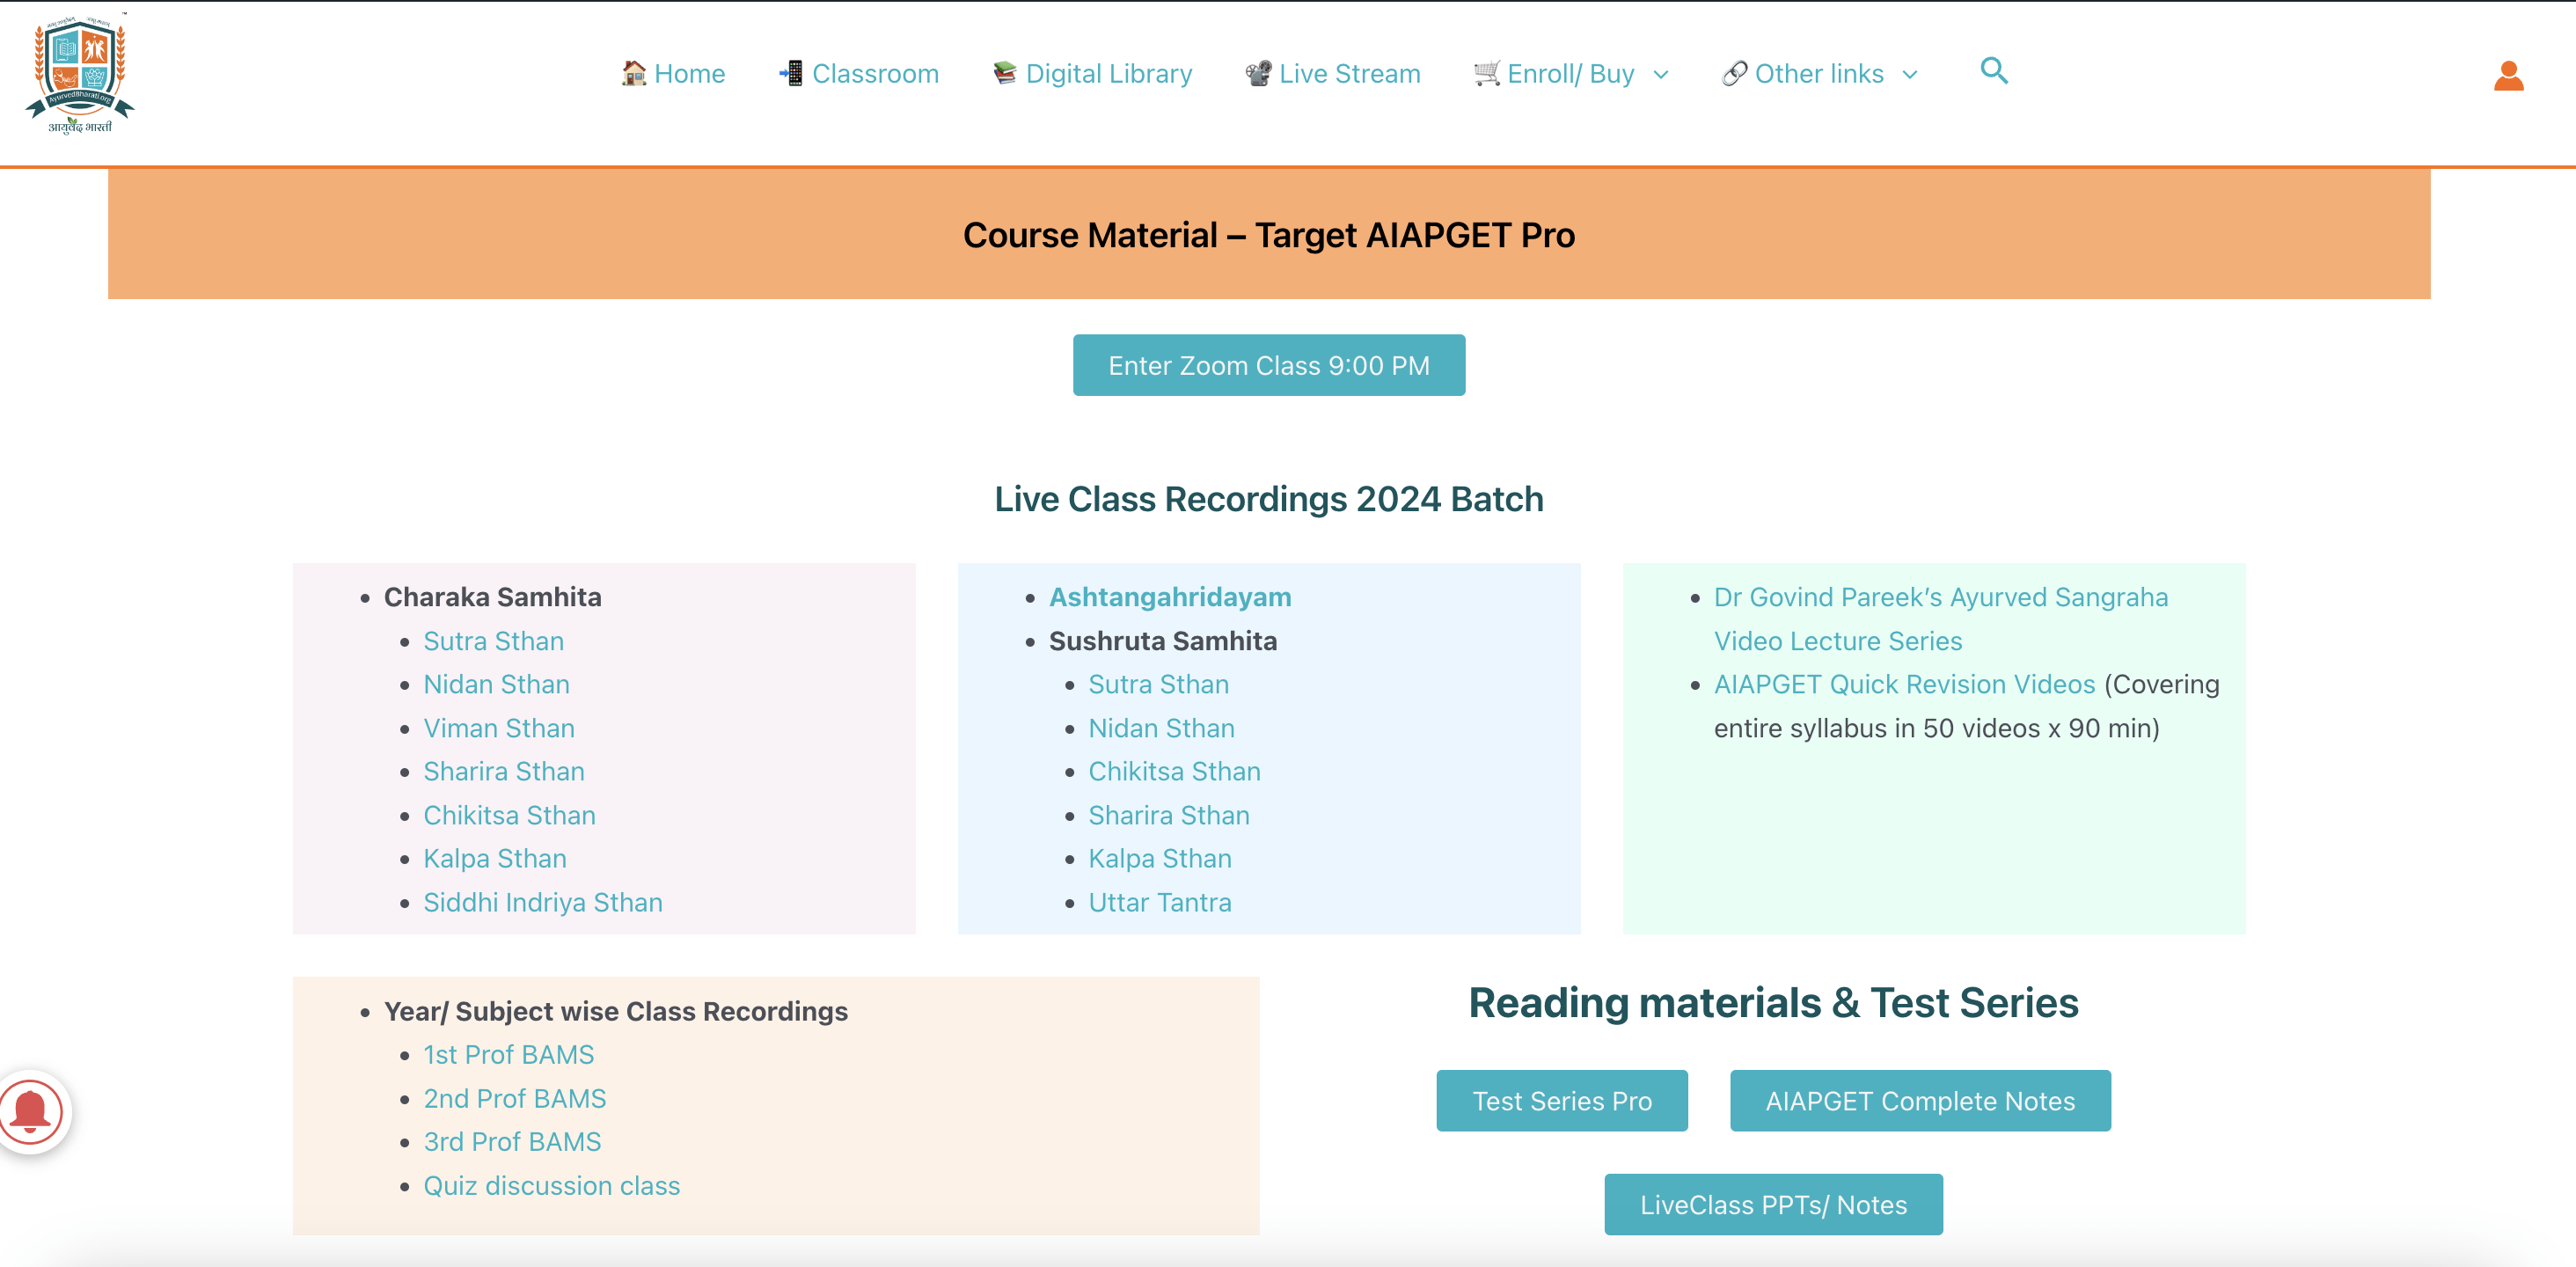
Task: Open the Ashtangahridayam section
Action: click(1170, 596)
